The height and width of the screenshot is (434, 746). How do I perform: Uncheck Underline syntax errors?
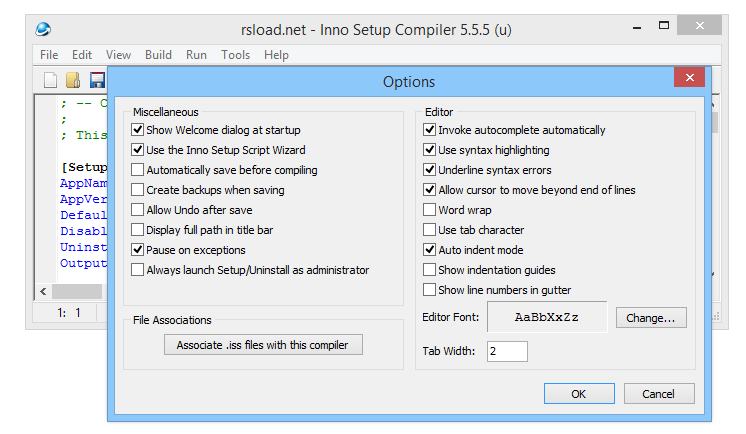(430, 170)
